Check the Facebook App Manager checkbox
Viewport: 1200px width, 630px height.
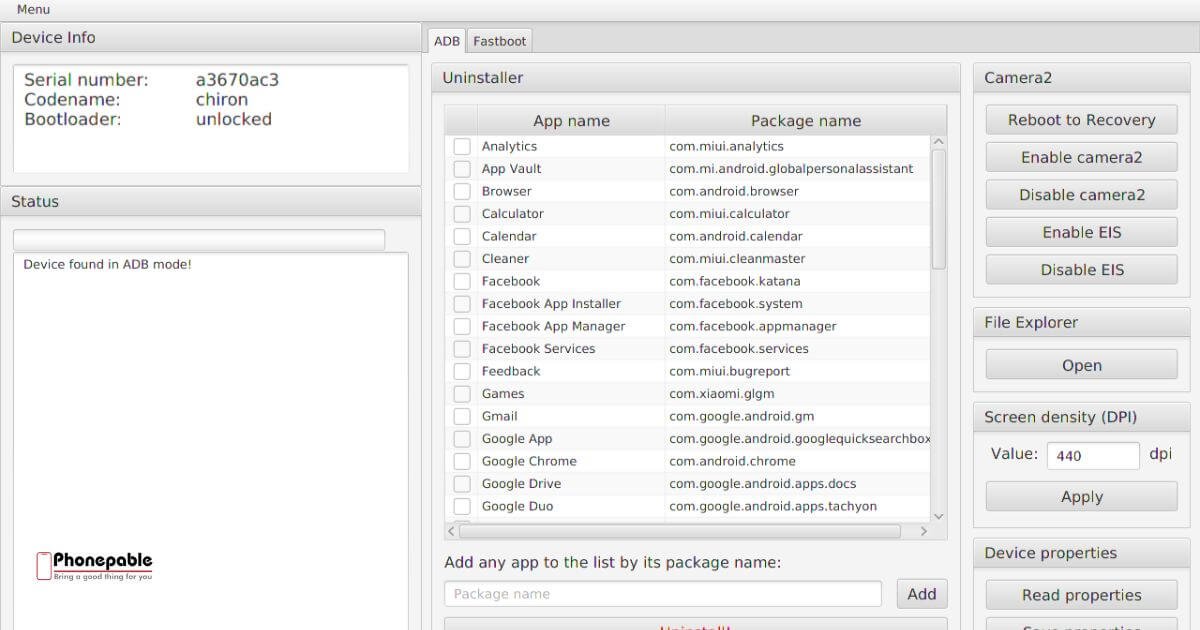click(x=462, y=326)
